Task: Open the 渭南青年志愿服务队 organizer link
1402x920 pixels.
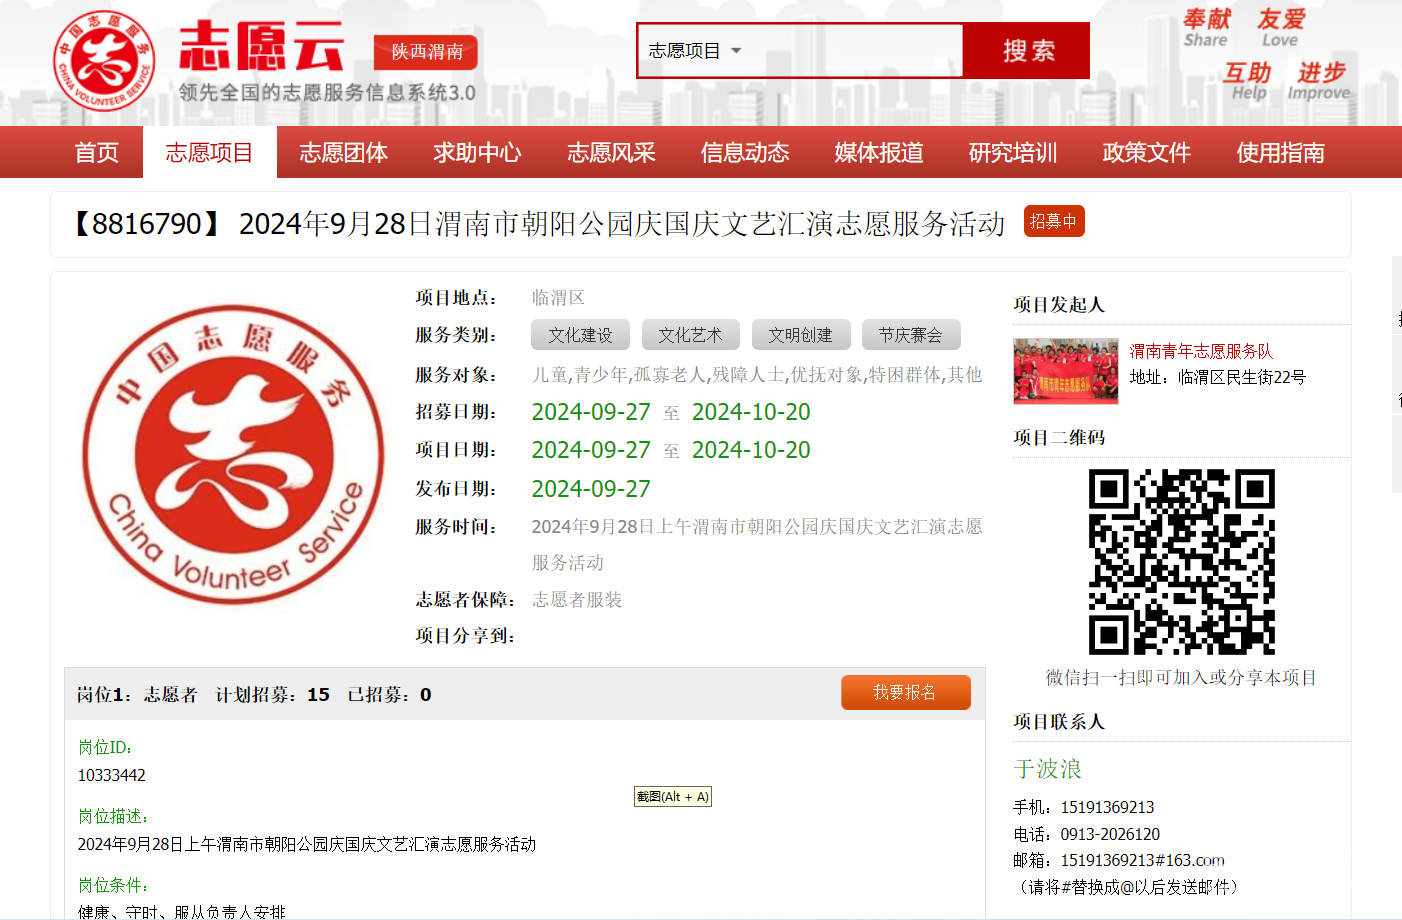Action: coord(1201,351)
